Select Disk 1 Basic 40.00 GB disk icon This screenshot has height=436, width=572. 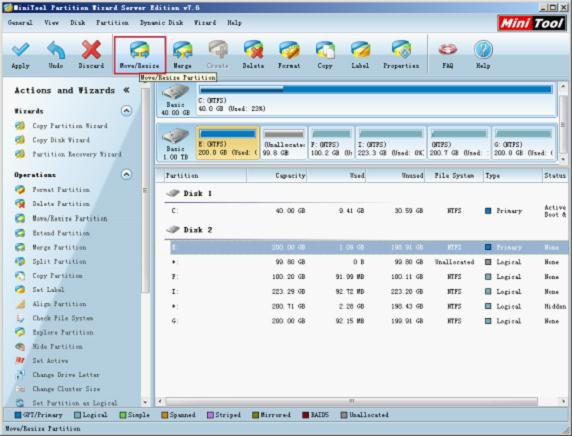[175, 99]
